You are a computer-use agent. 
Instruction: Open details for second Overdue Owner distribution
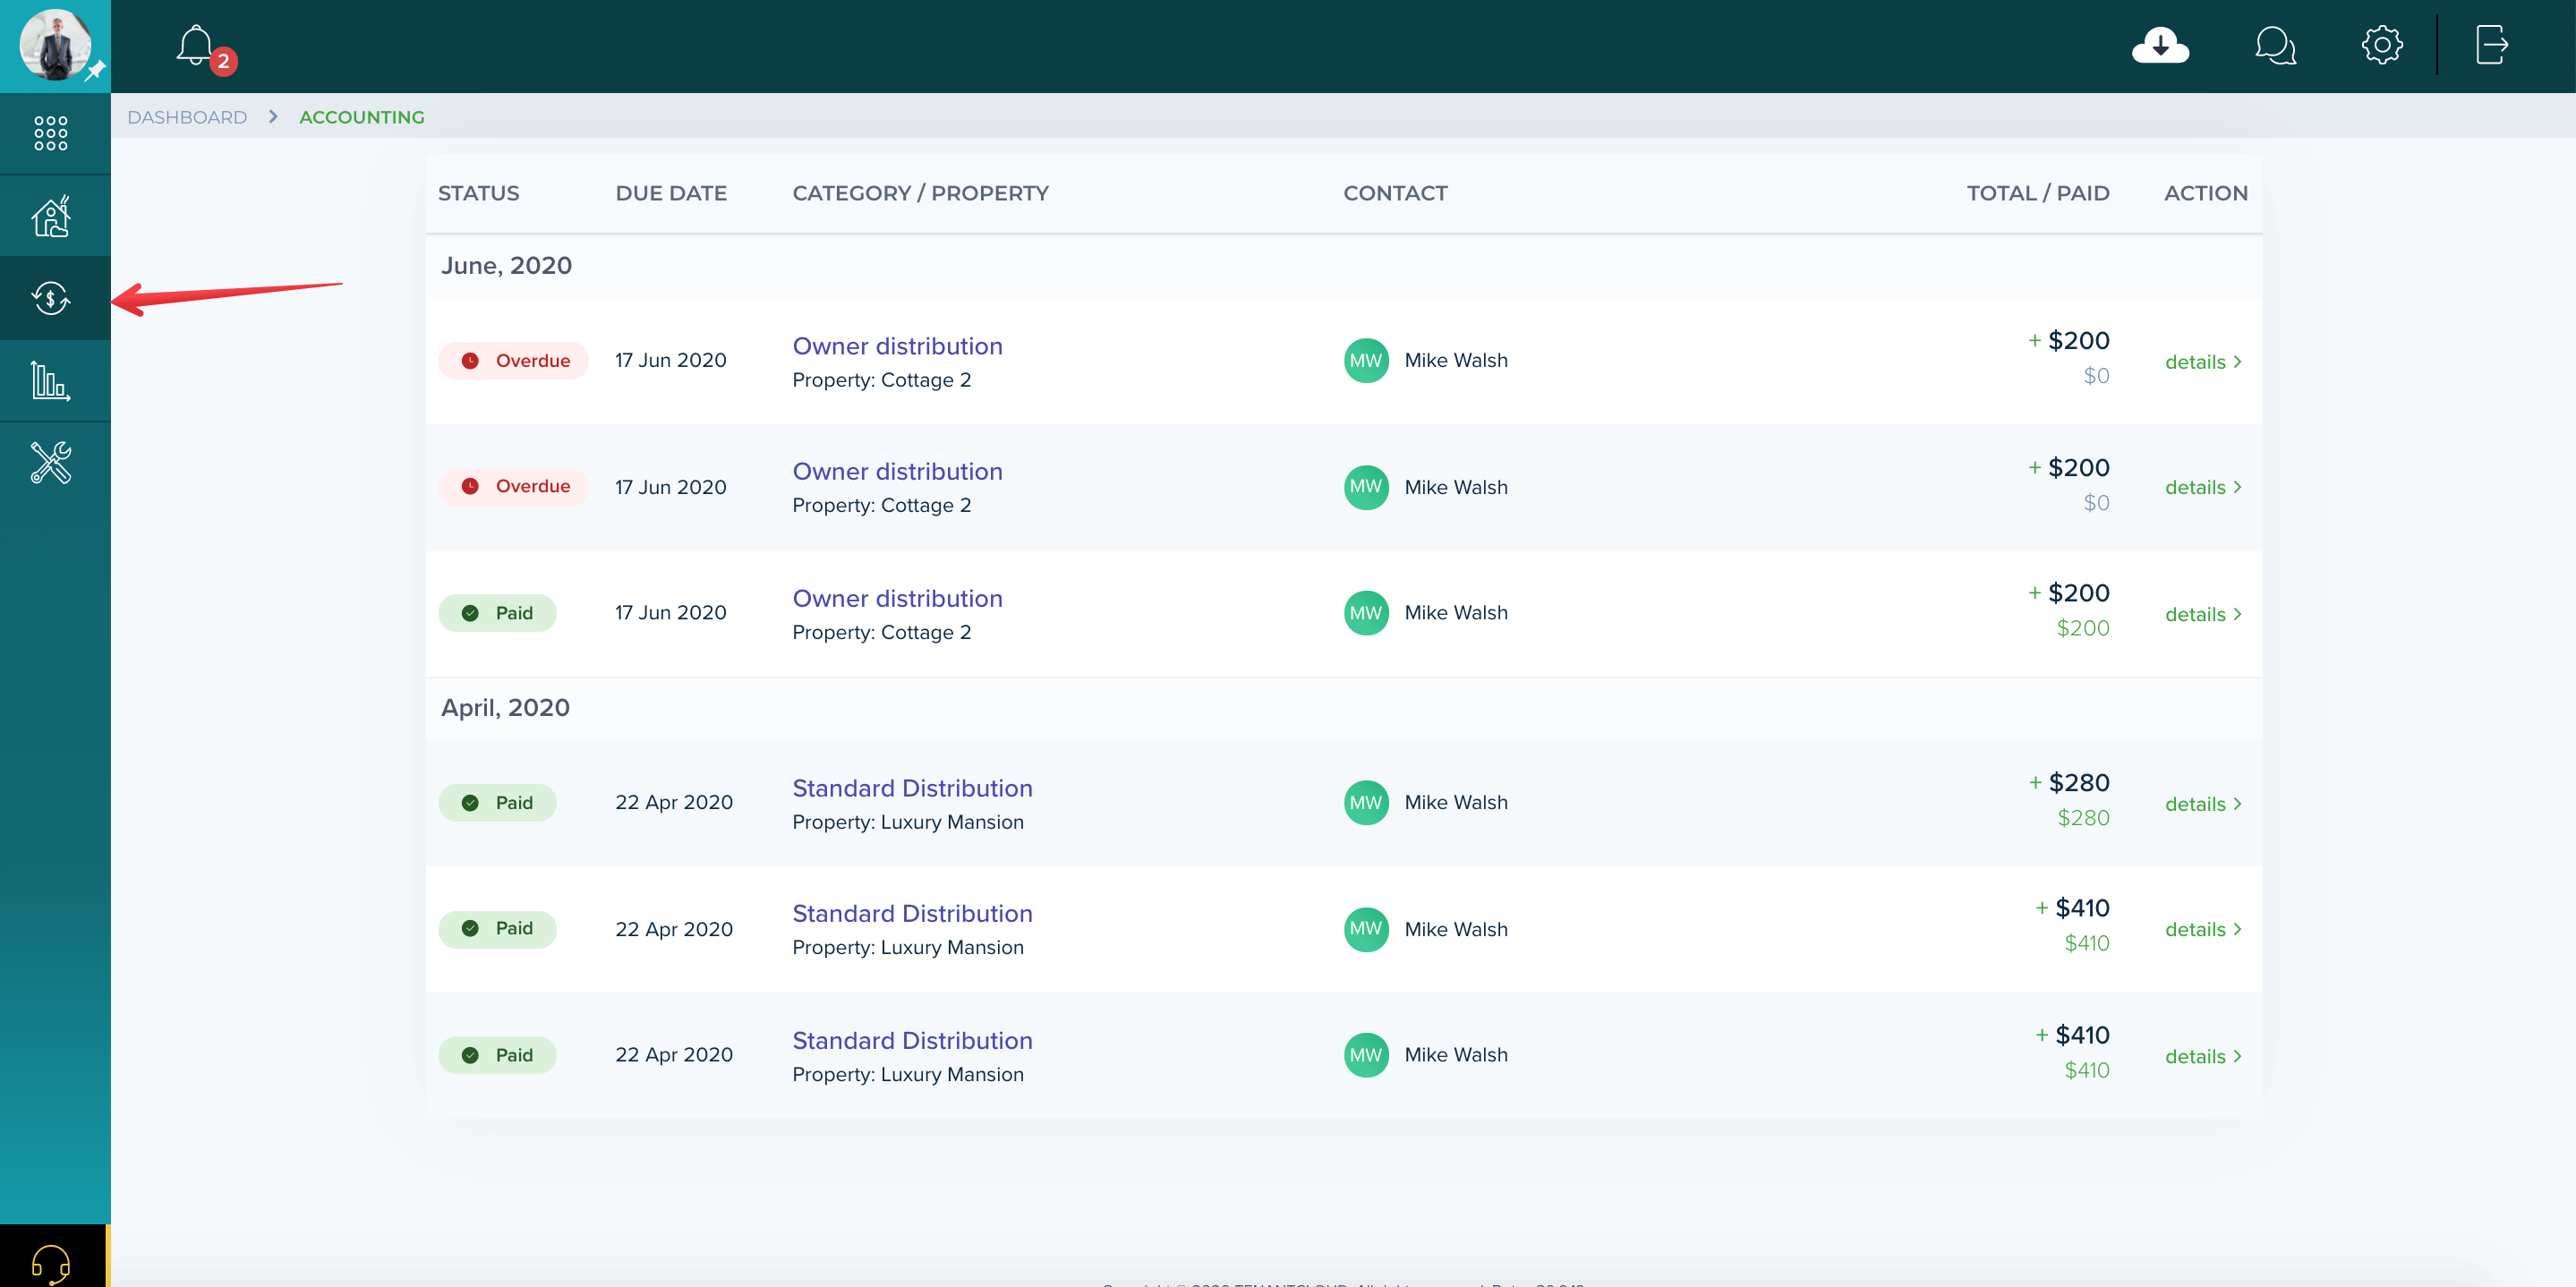(2203, 487)
